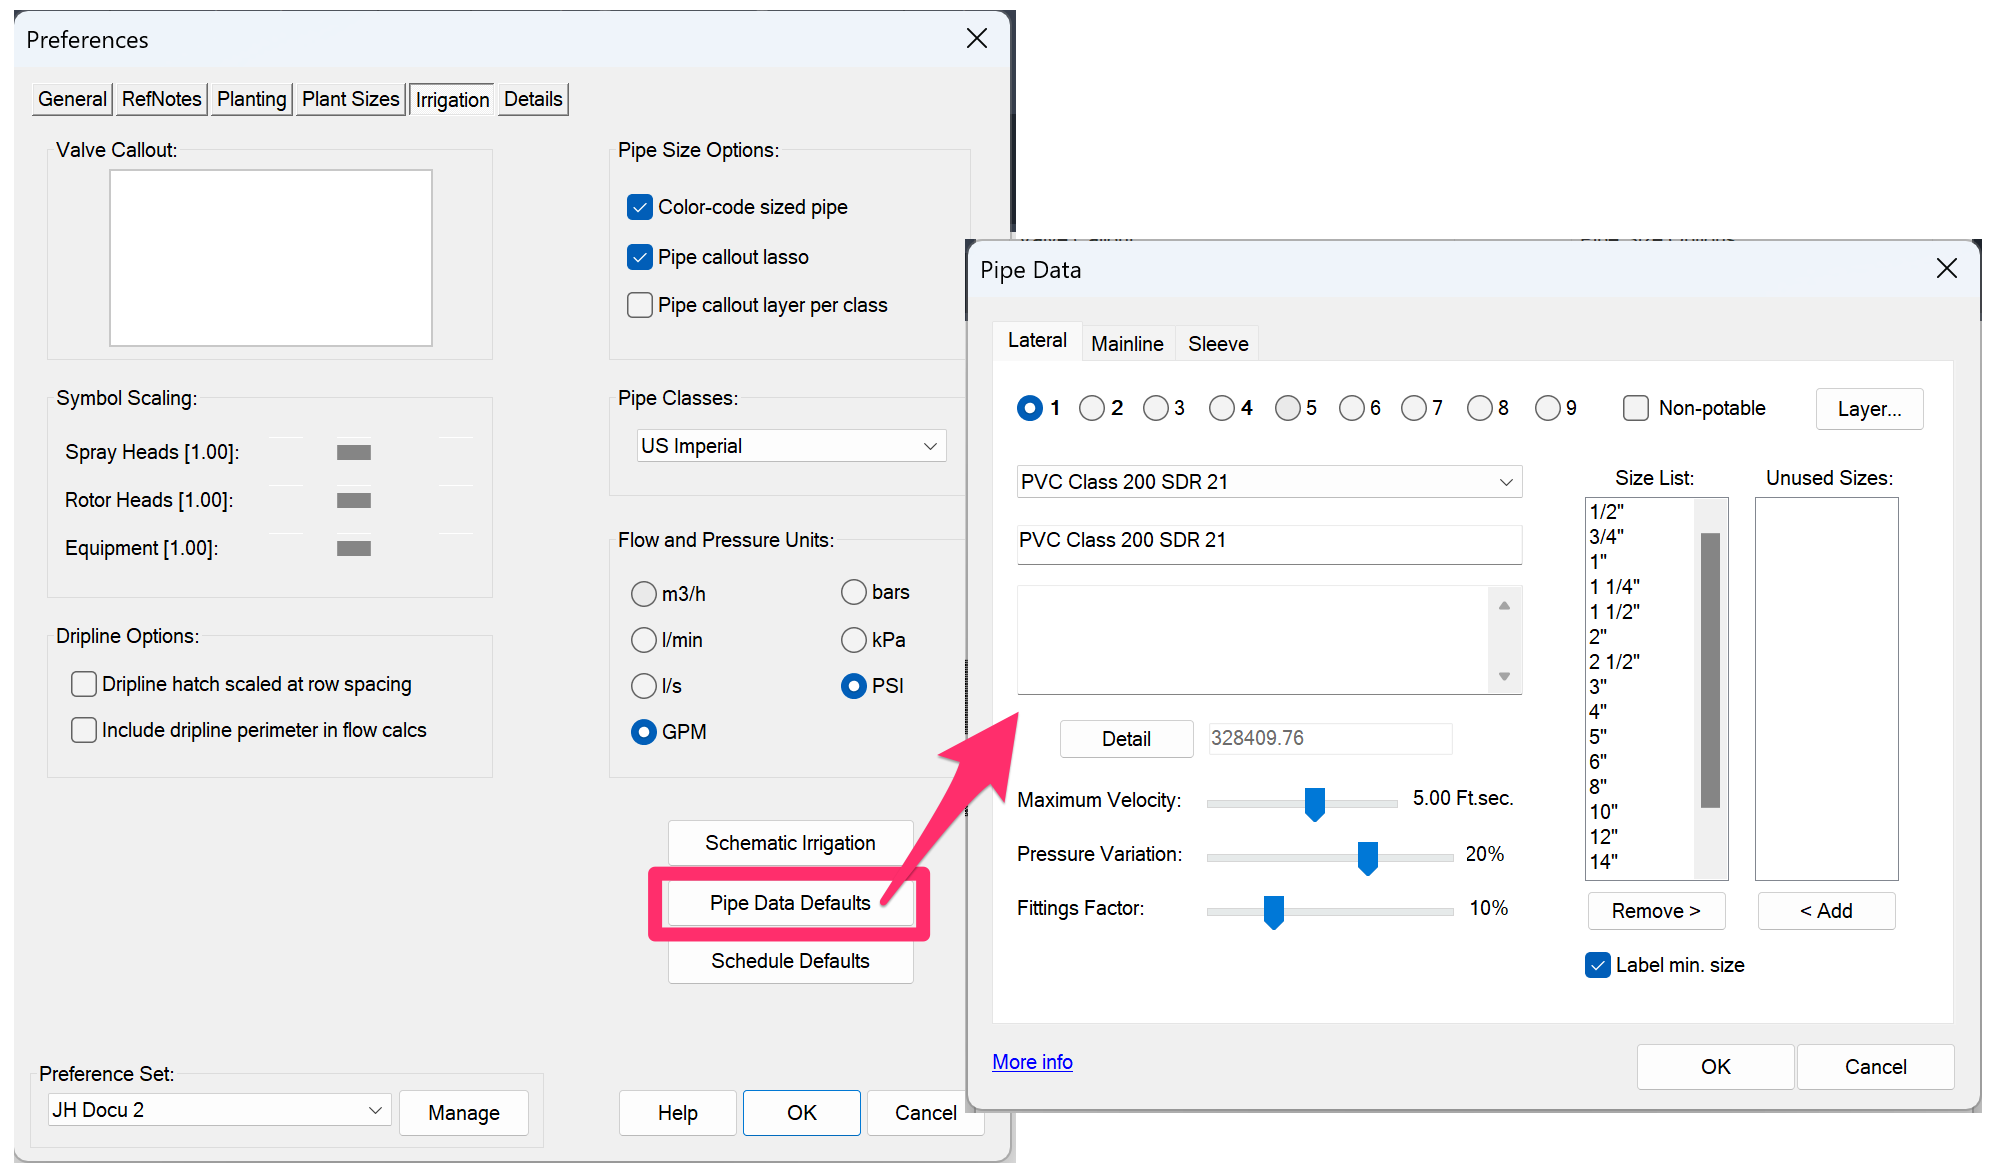
Task: Open the General preferences tab
Action: click(71, 97)
